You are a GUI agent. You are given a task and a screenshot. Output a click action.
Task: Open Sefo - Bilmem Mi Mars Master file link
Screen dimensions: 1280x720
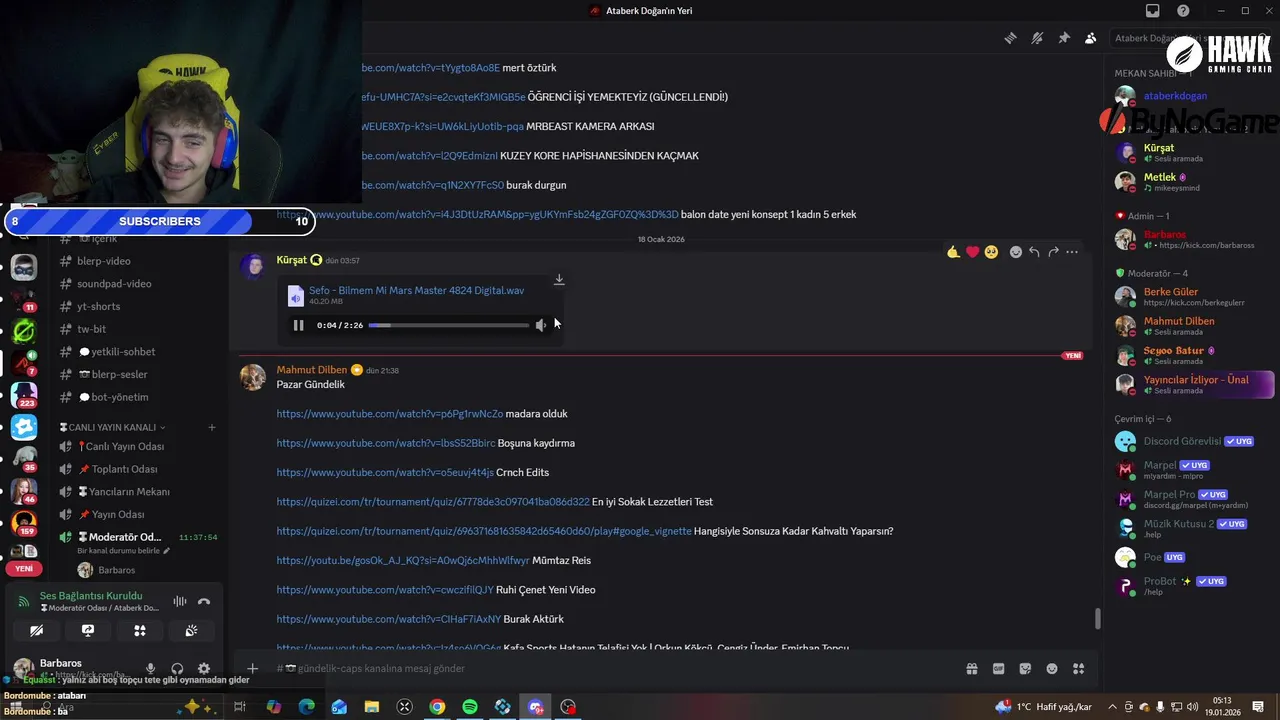coord(416,290)
